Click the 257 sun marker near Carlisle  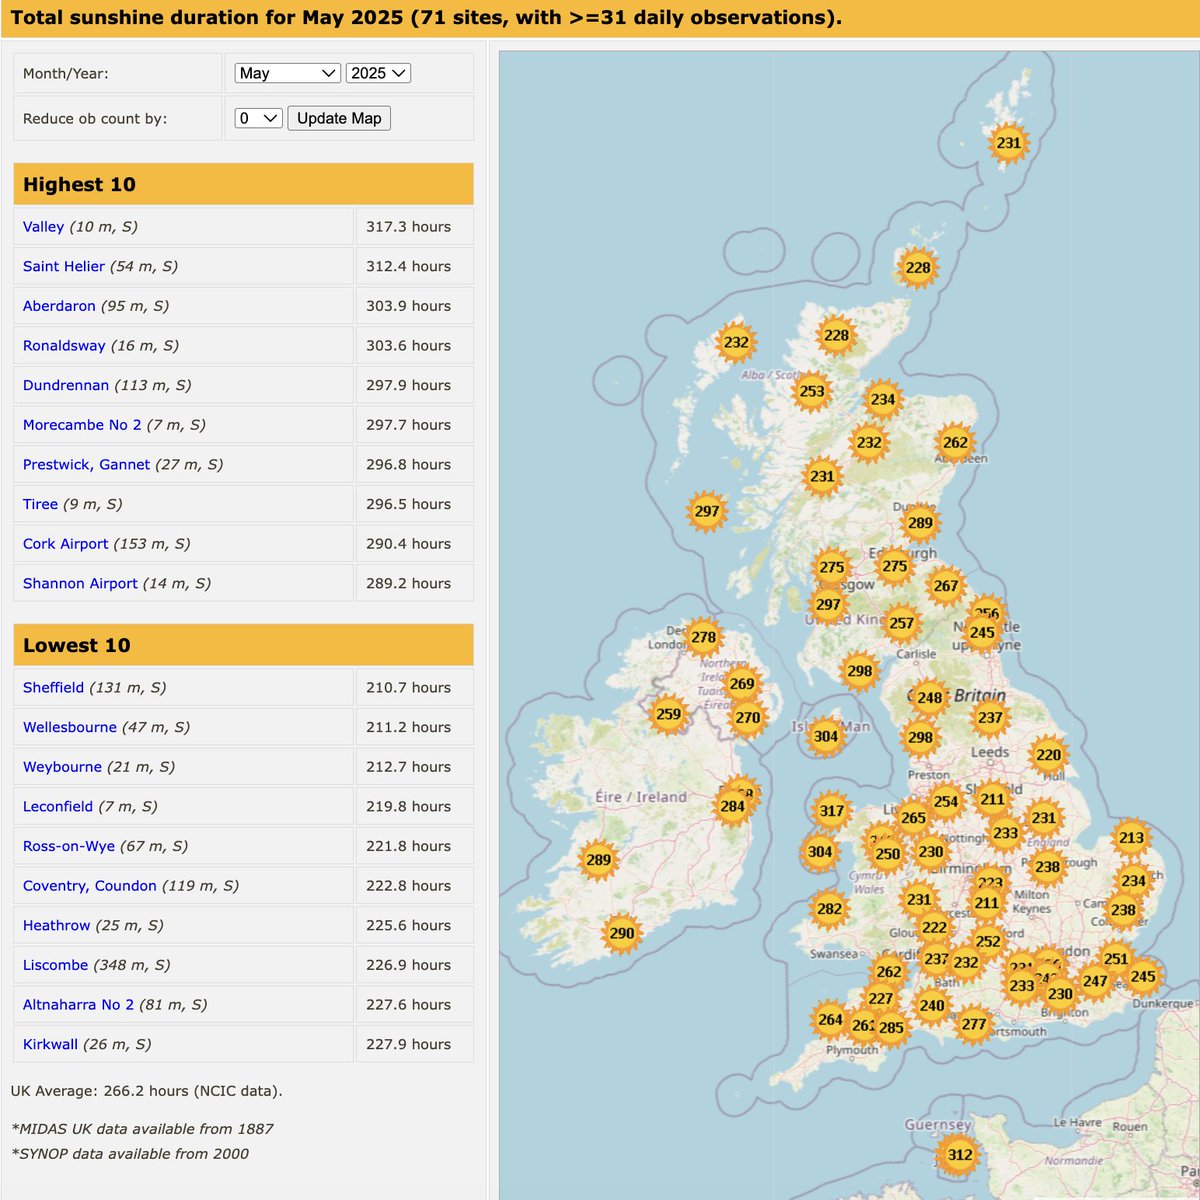(x=902, y=623)
